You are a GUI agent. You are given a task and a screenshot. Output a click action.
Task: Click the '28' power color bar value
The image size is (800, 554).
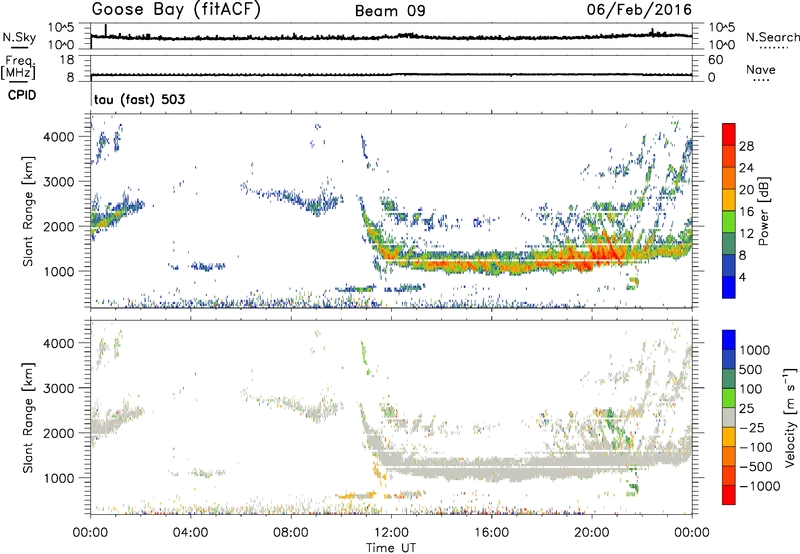746,146
